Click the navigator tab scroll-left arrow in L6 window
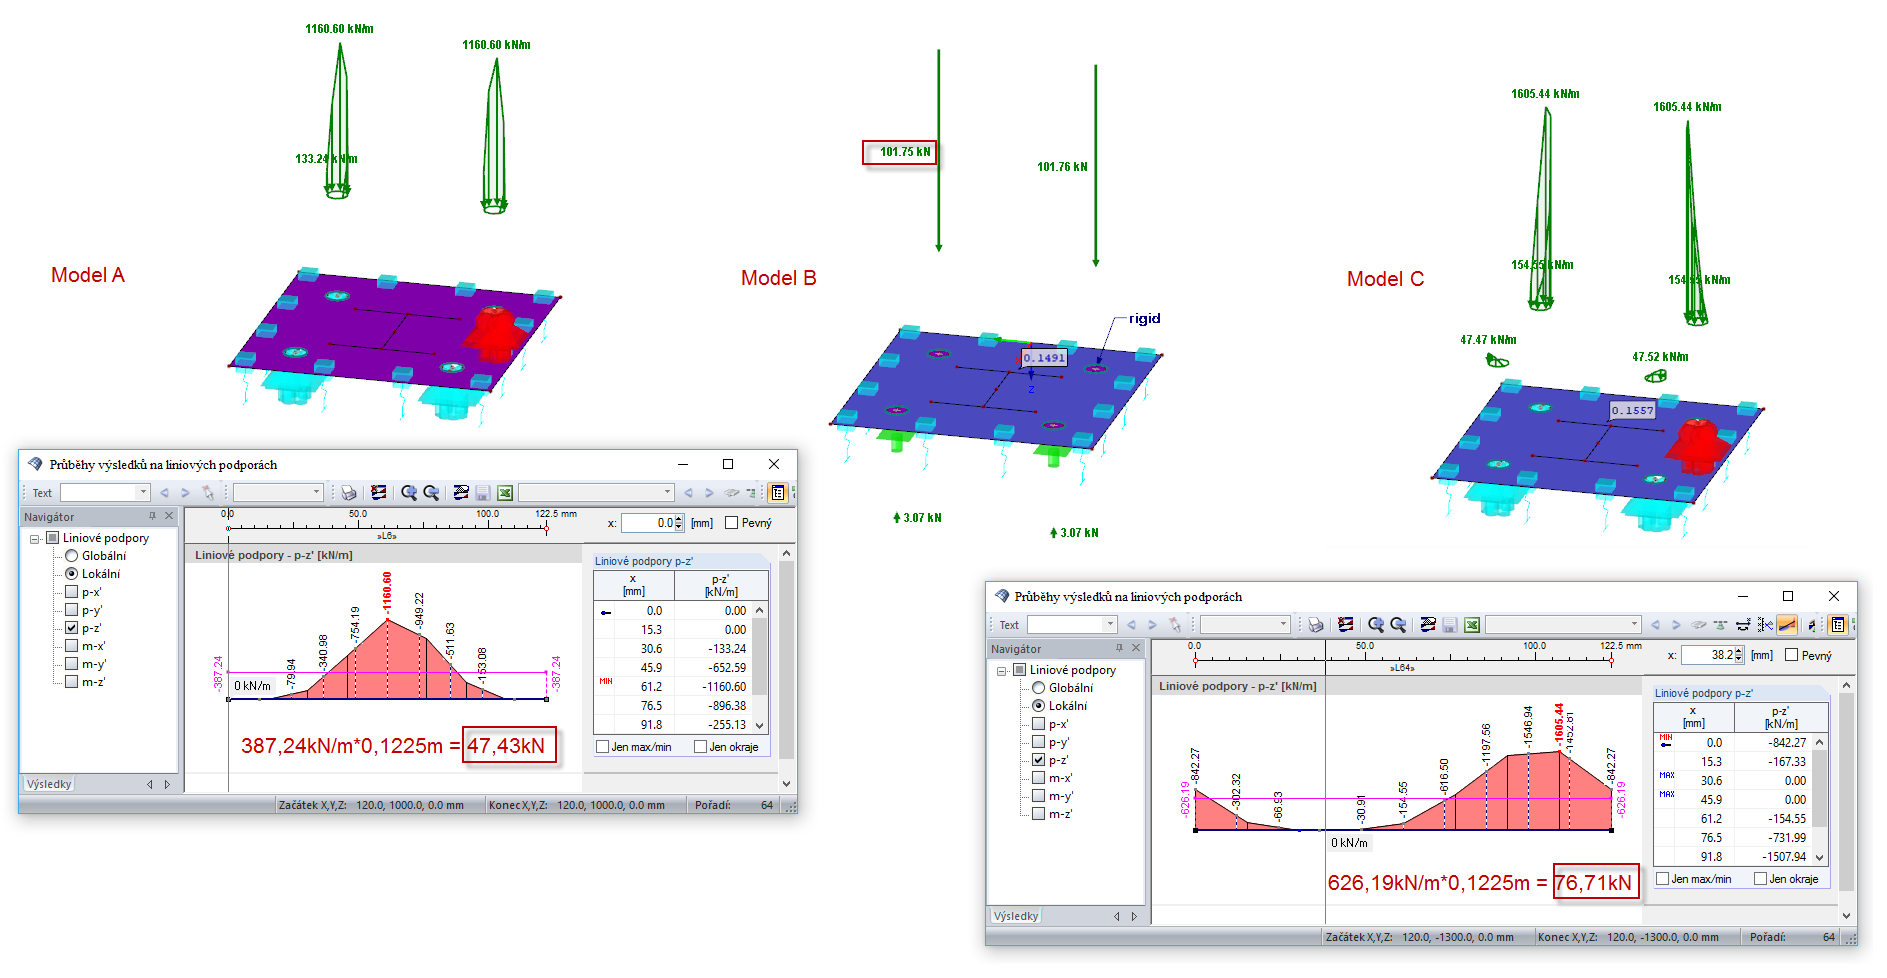This screenshot has height=978, width=1887. pyautogui.click(x=150, y=784)
